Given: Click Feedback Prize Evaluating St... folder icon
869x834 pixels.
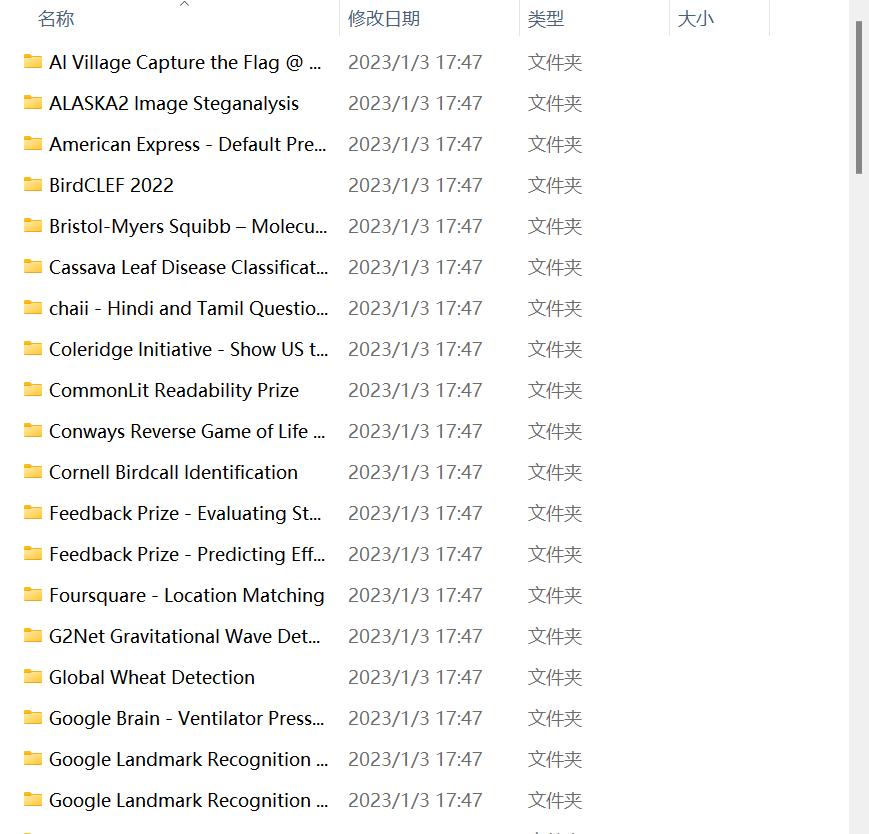Looking at the screenshot, I should [33, 512].
